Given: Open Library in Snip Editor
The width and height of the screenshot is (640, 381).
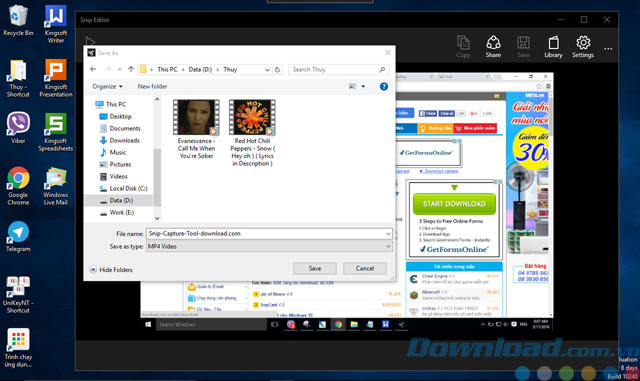Looking at the screenshot, I should coord(553,47).
